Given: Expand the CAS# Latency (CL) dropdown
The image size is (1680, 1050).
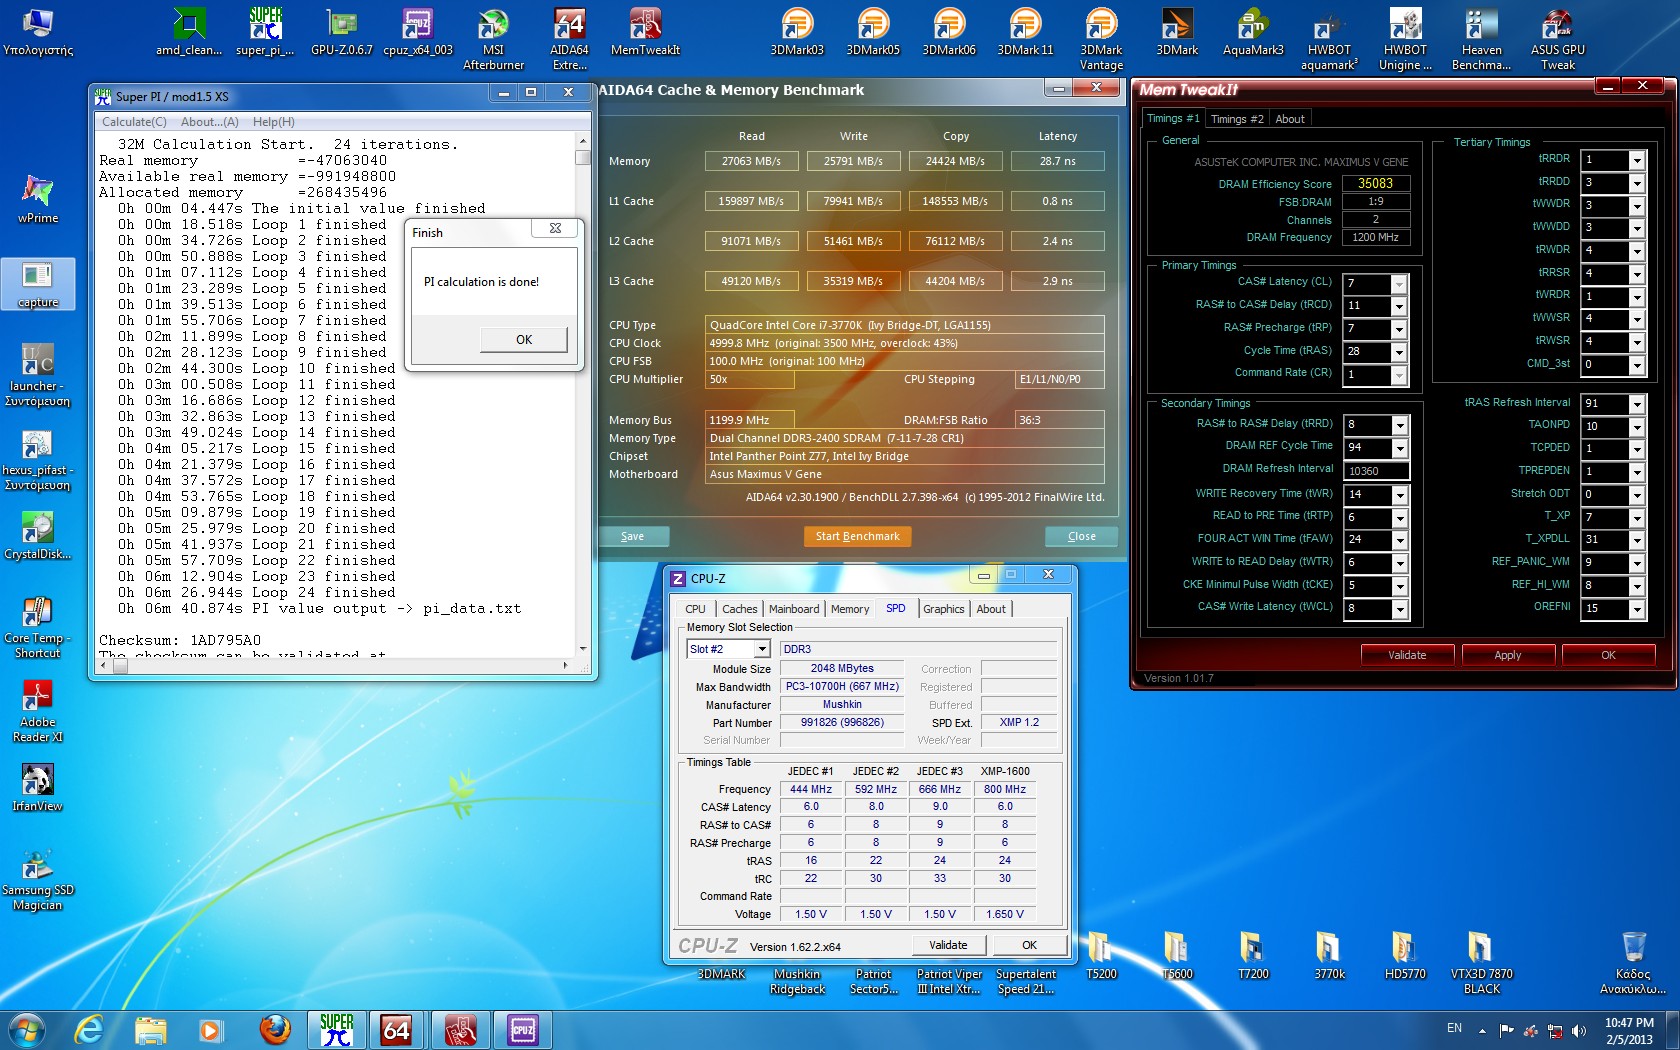Looking at the screenshot, I should [1399, 284].
